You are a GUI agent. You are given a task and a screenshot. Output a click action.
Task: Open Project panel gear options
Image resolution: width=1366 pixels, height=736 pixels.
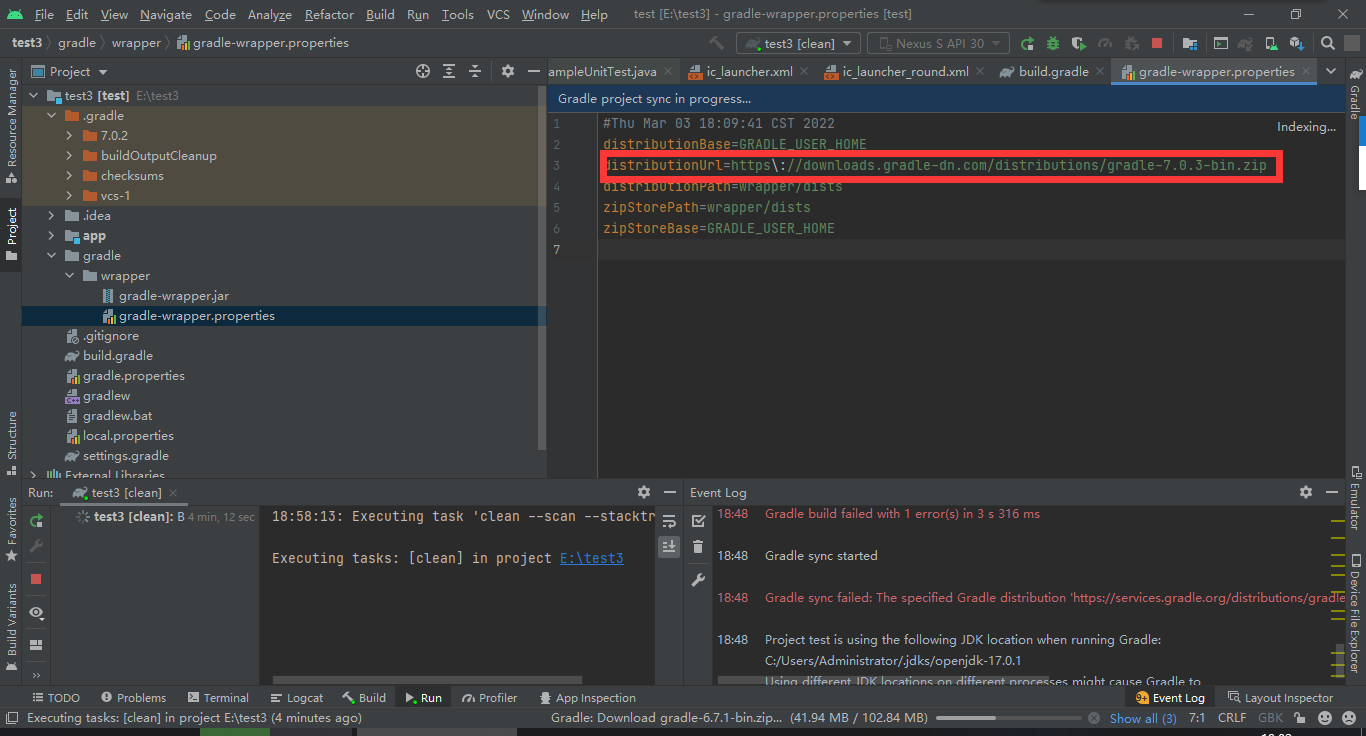pos(508,71)
